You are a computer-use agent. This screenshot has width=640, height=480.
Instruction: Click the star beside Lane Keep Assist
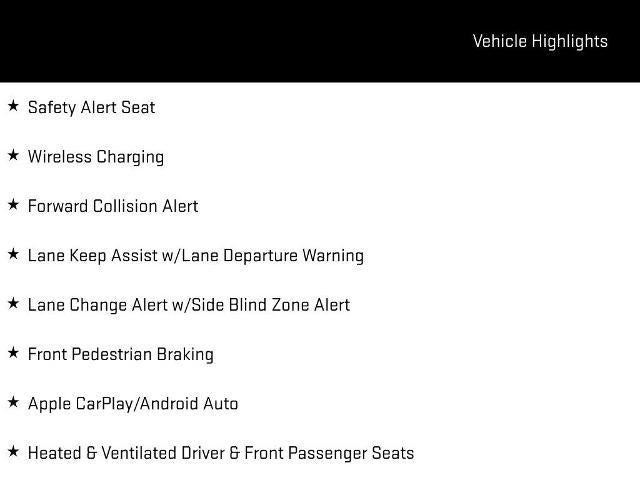click(x=13, y=254)
